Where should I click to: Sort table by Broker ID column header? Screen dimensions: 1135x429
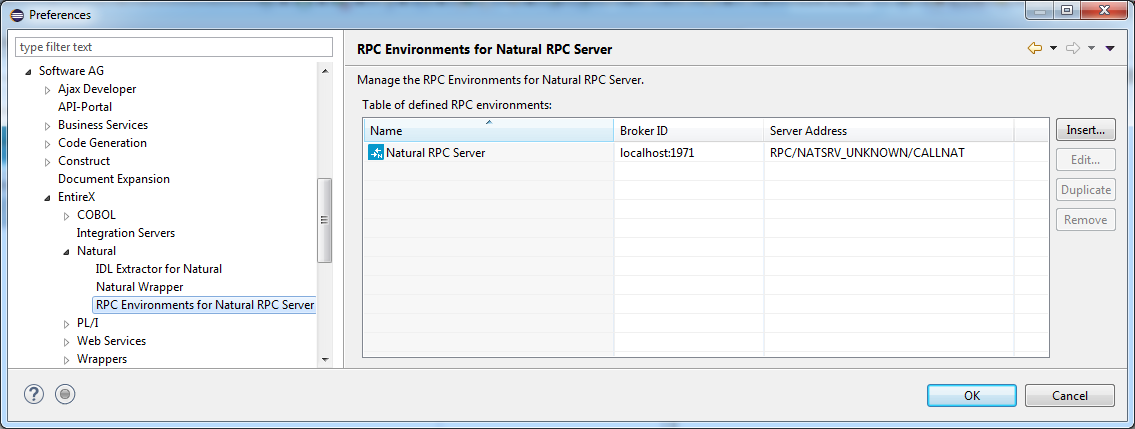(689, 131)
